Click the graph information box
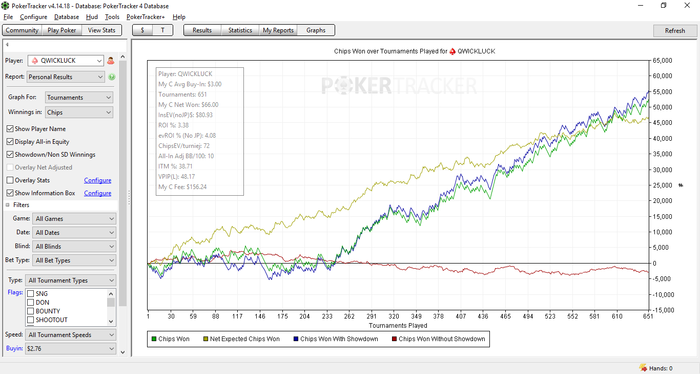 point(200,131)
